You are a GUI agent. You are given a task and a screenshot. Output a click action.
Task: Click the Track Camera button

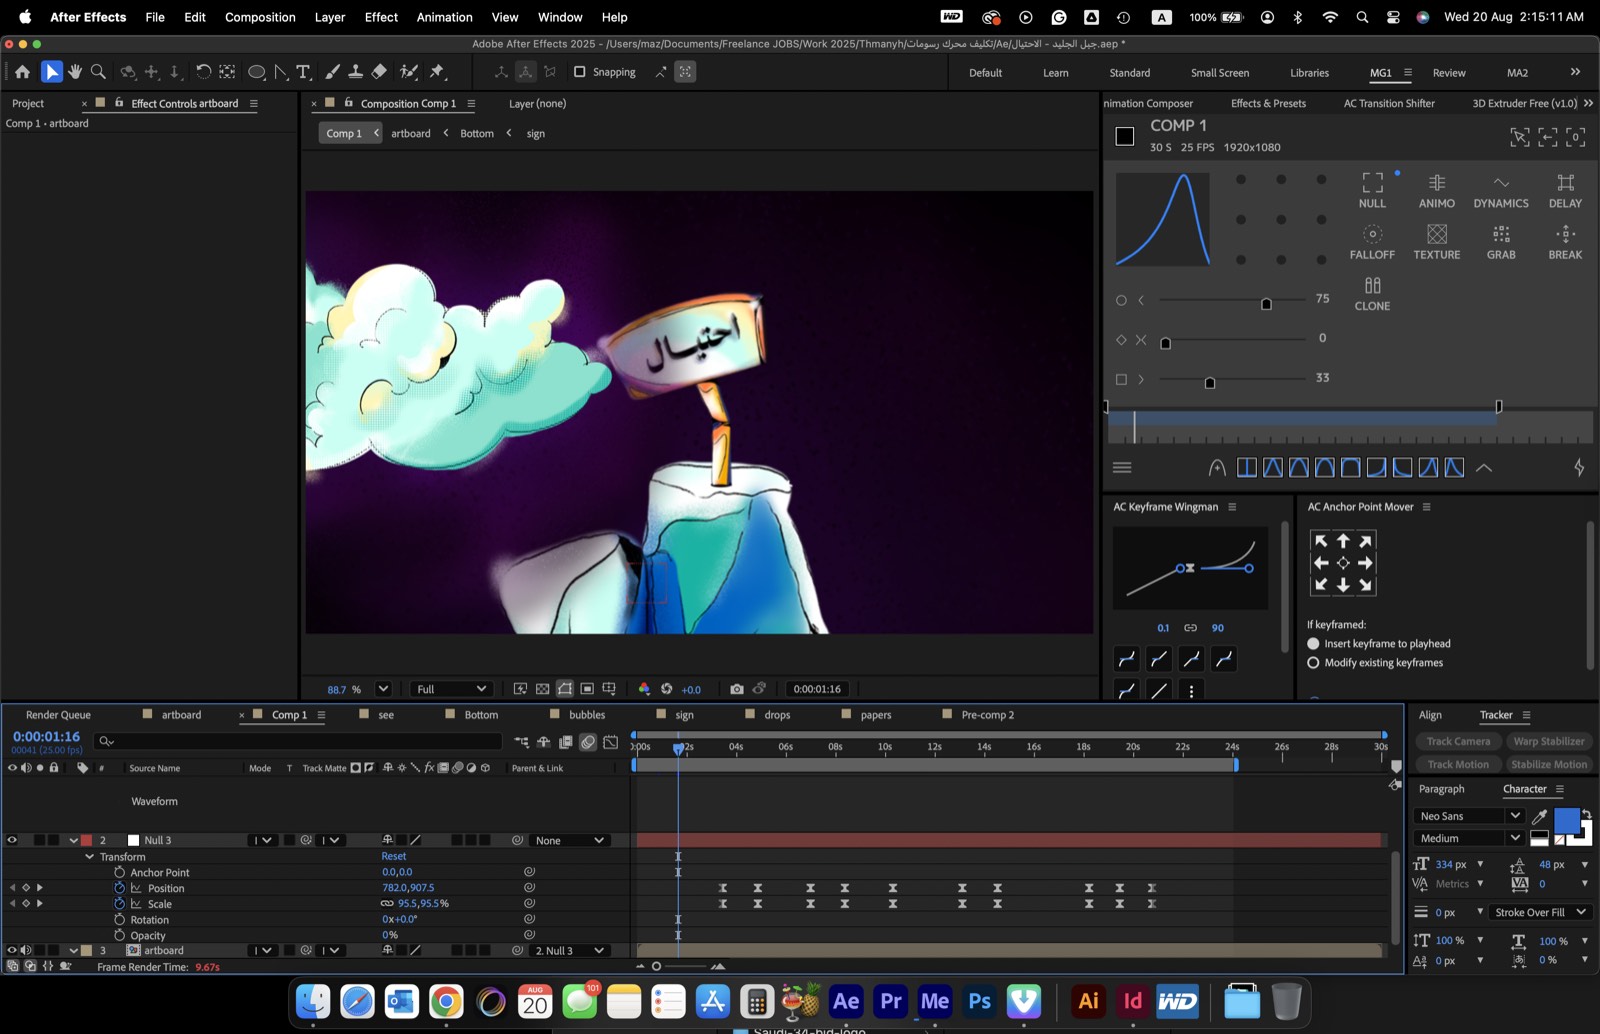point(1458,741)
